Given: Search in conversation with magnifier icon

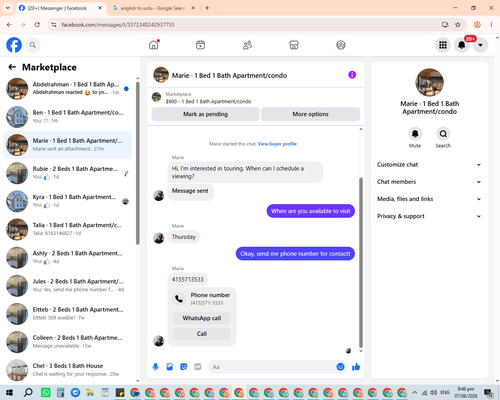Looking at the screenshot, I should pyautogui.click(x=443, y=134).
